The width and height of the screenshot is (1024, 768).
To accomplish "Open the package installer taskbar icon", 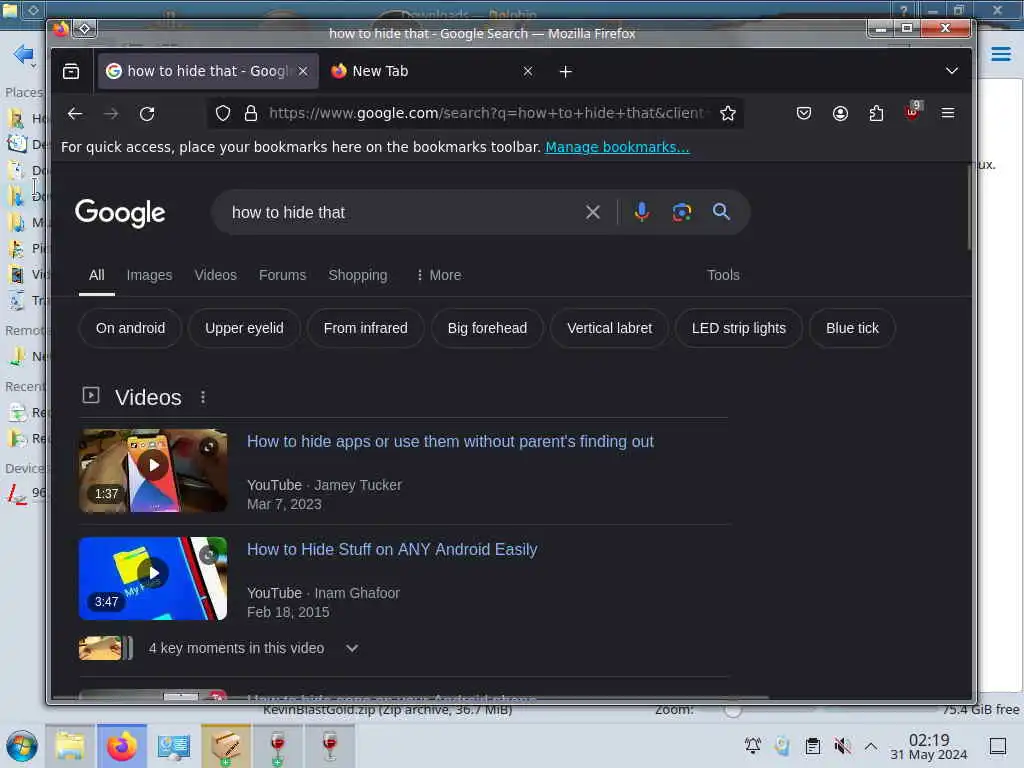I will (225, 746).
